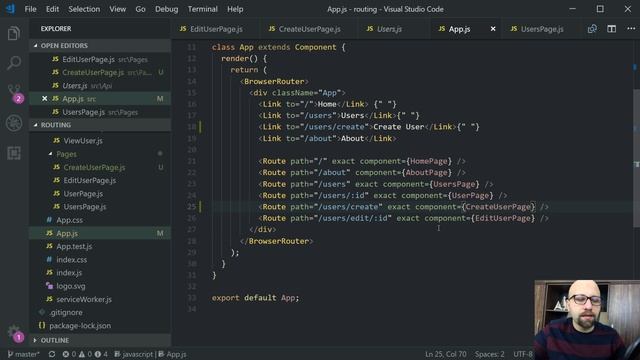
Task: Close the App.js editor tab
Action: click(493, 29)
